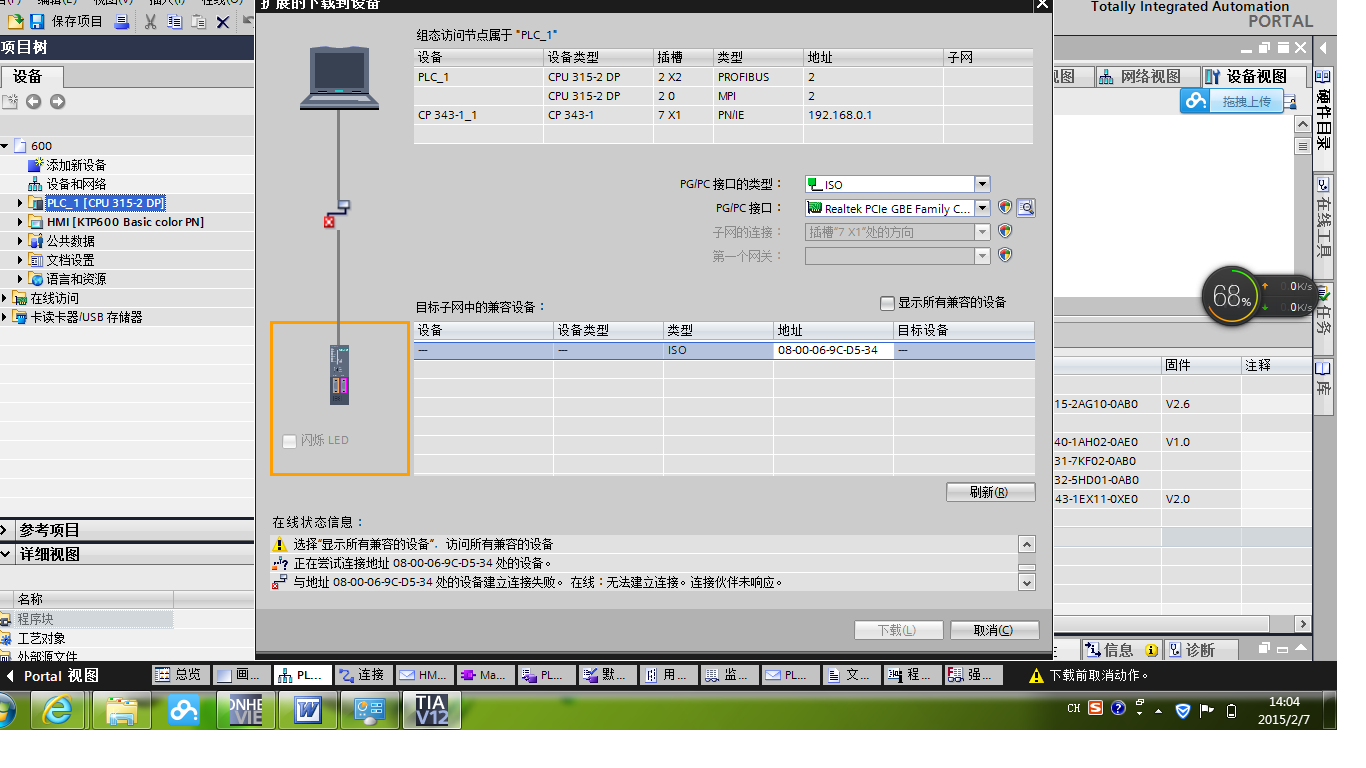The width and height of the screenshot is (1366, 768).
Task: Expand the 文档设置 node
Action: [x=20, y=260]
